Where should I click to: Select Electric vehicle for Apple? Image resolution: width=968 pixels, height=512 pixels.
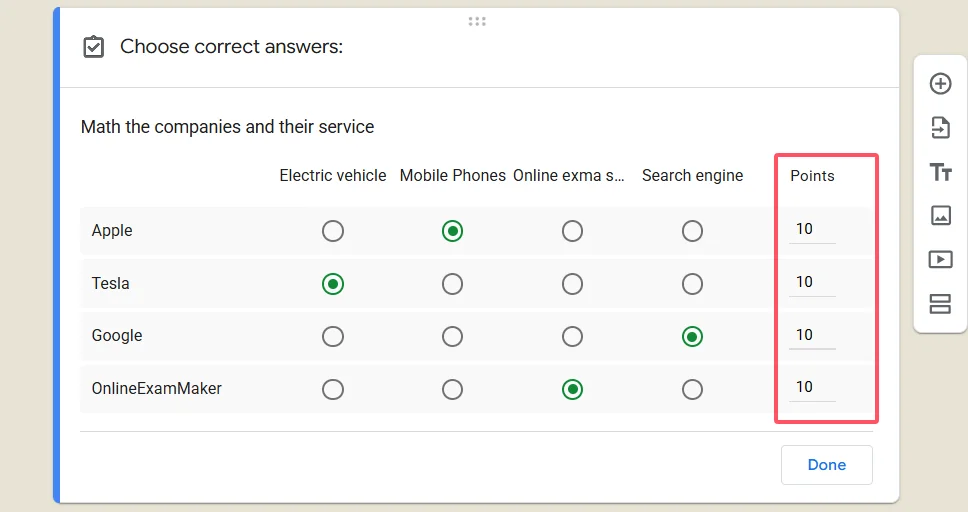pos(333,231)
